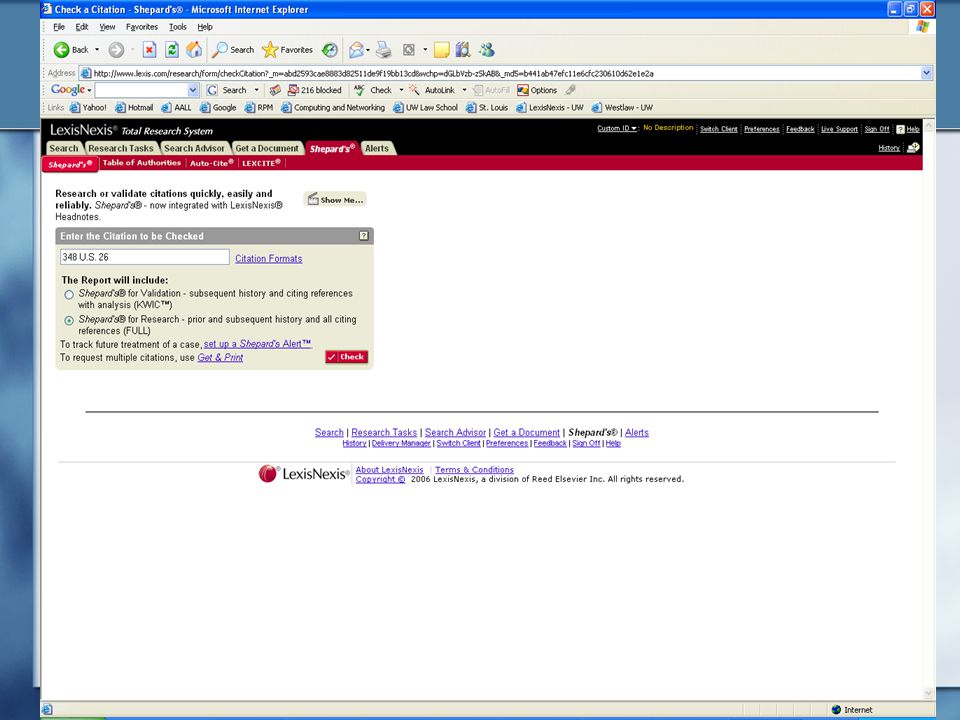Click the About LexisNexis link

pyautogui.click(x=390, y=470)
